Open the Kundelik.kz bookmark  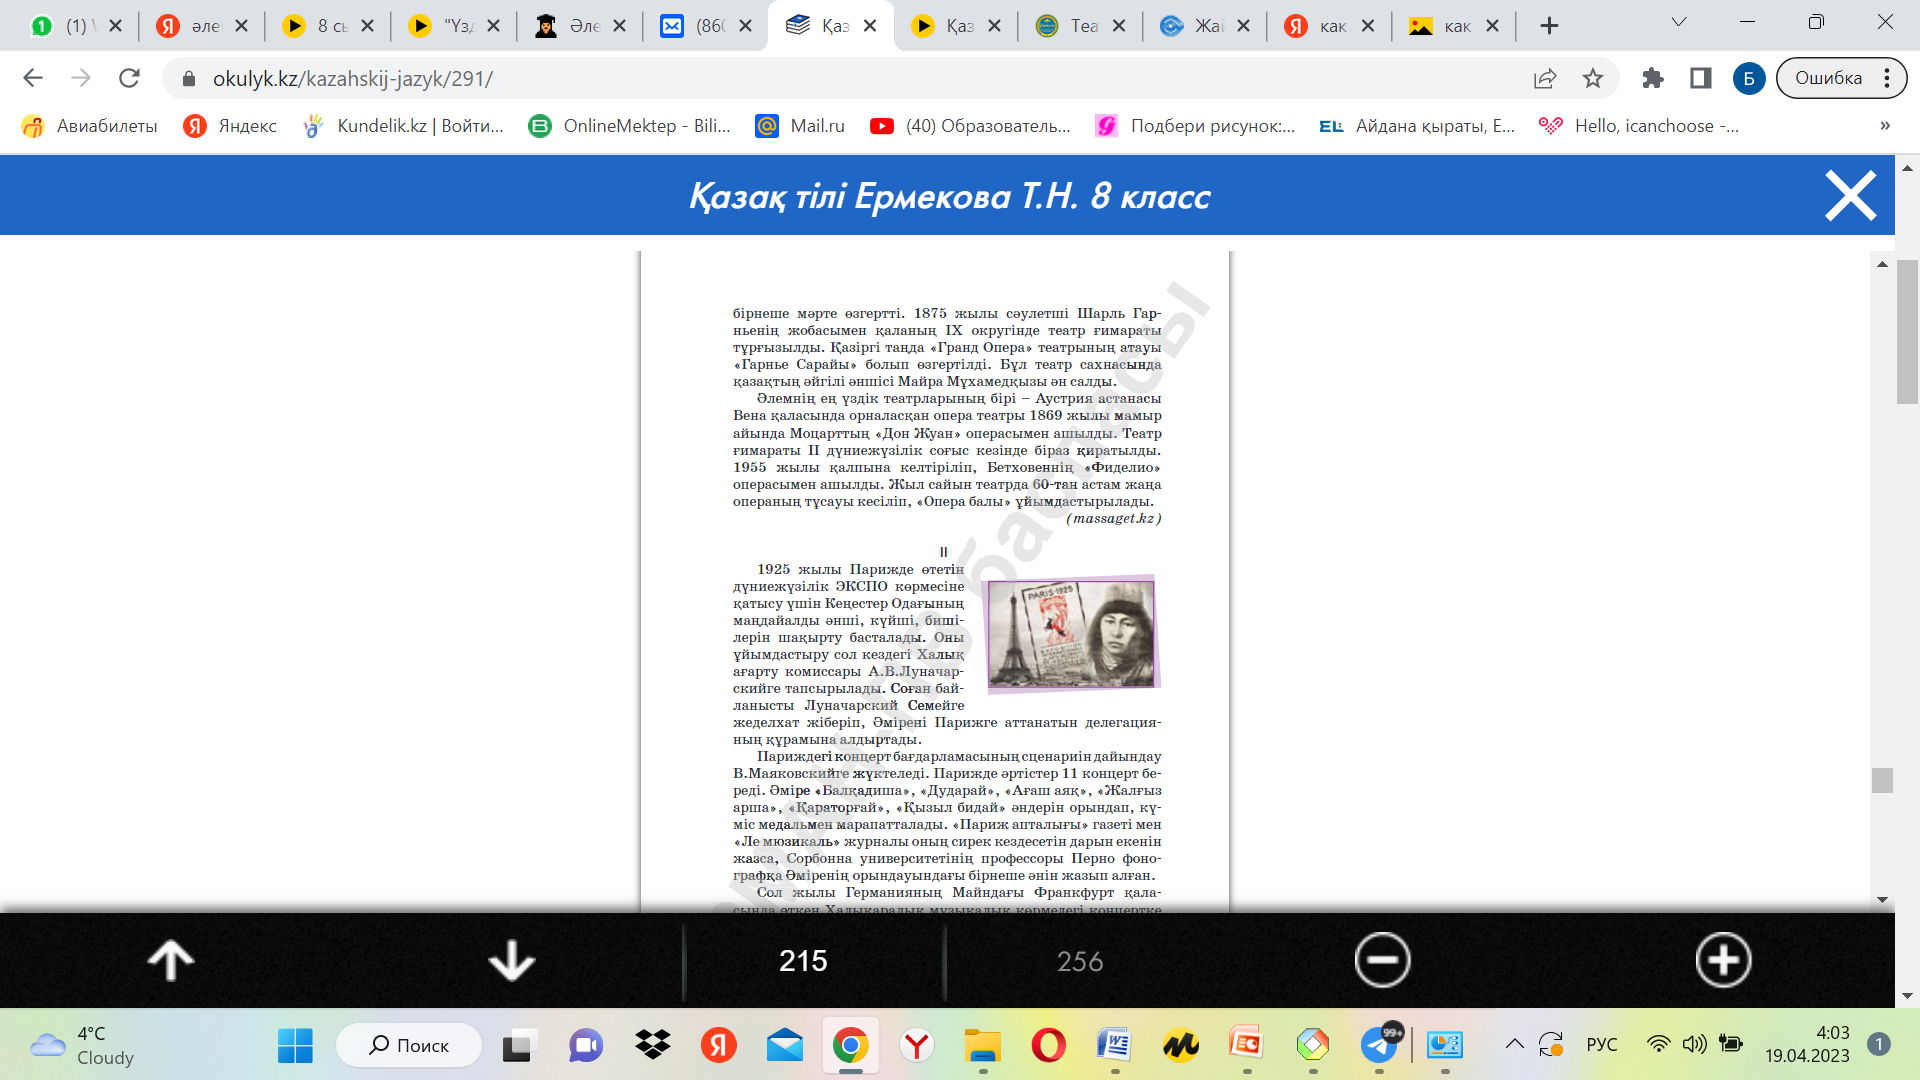tap(405, 126)
